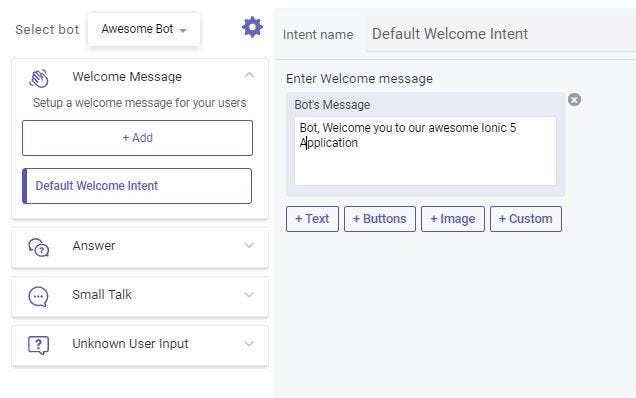Click the Intent name input field
The height and width of the screenshot is (398, 636).
[501, 34]
